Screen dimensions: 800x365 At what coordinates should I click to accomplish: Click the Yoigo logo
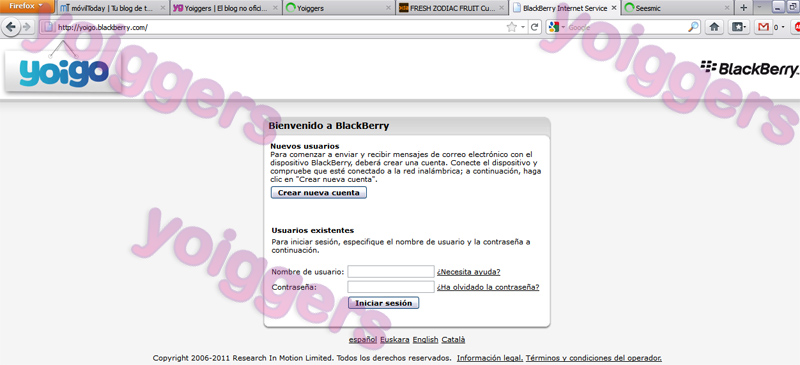coord(64,72)
